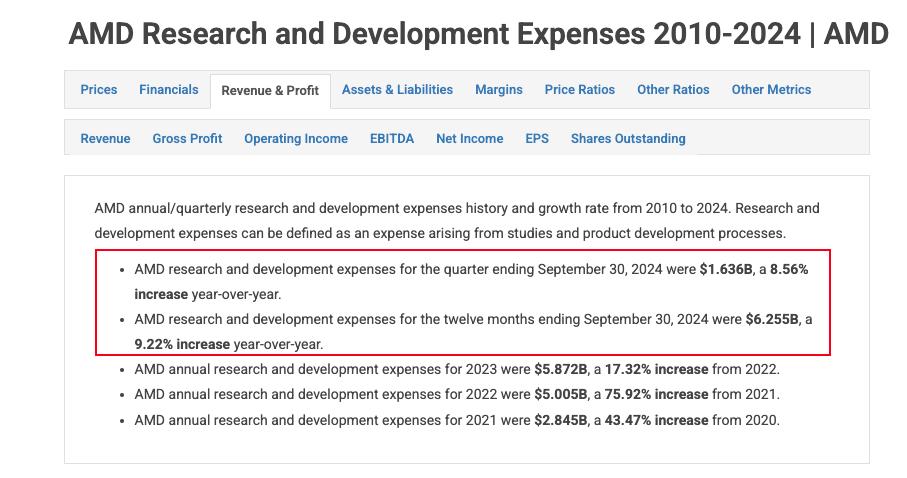
Task: Click the Revenue sub-tab link
Action: pyautogui.click(x=105, y=139)
